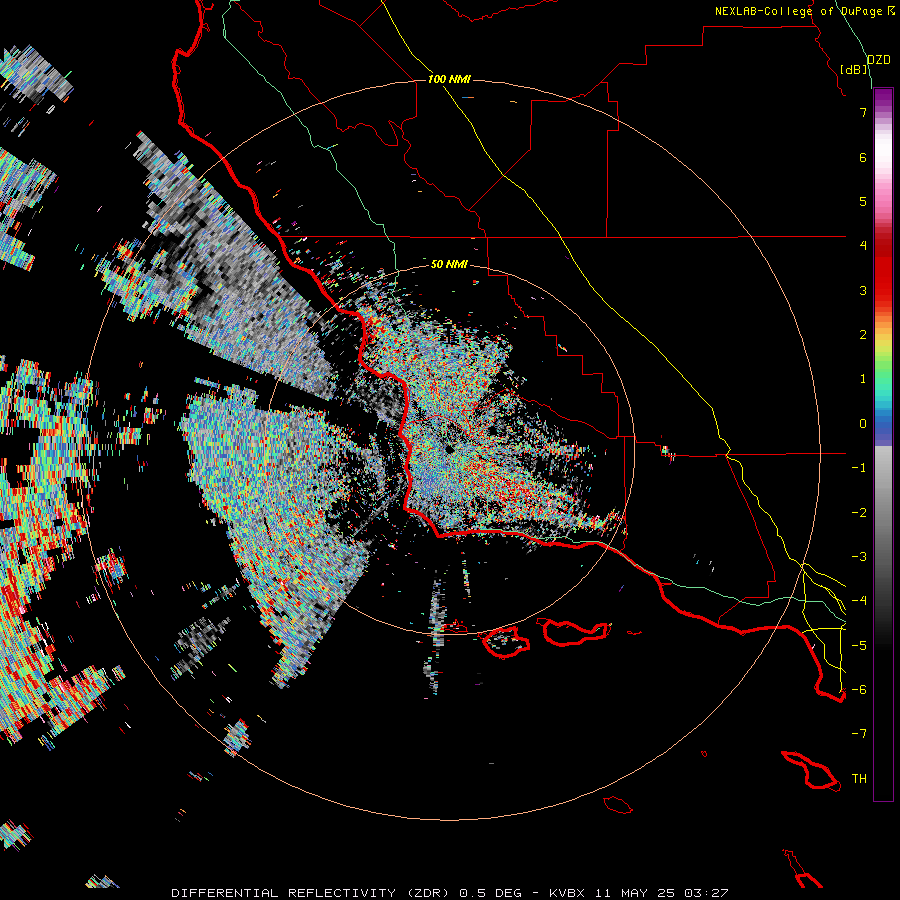Click the radar site center dot
The width and height of the screenshot is (900, 900).
[x=449, y=450]
